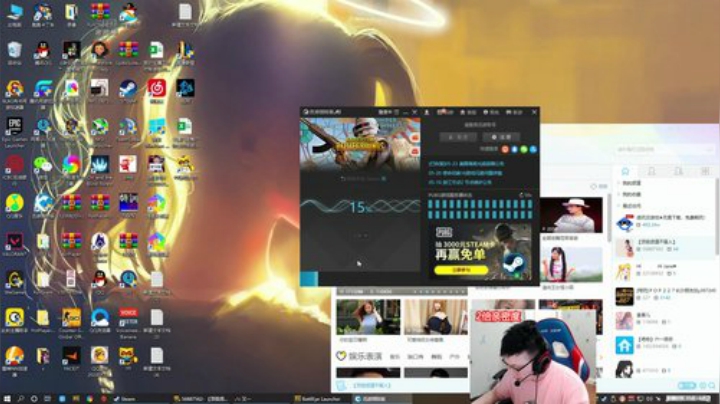Open the Epic Games Launcher desktop icon
The image size is (720, 404).
[15, 132]
